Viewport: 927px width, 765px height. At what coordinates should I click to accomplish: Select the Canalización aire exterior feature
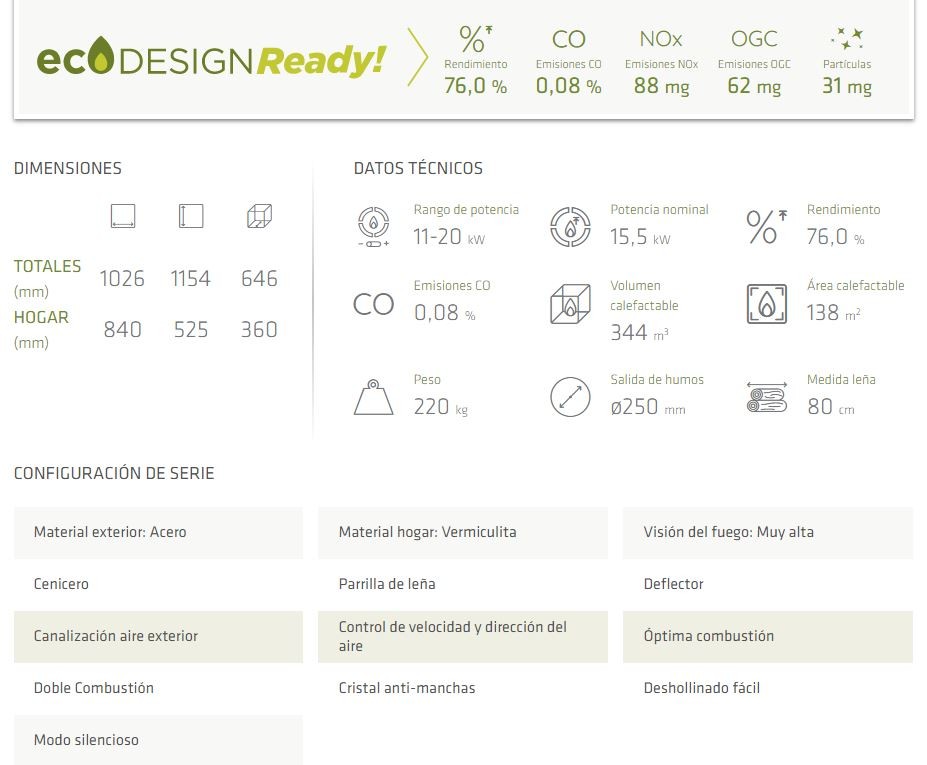(158, 636)
